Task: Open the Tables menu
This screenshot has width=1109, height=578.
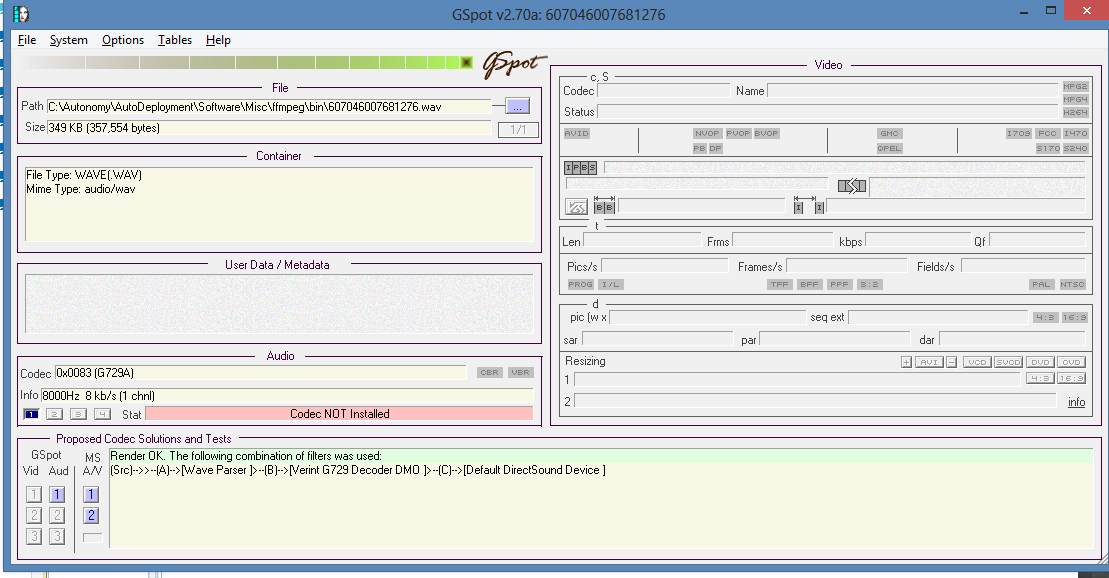Action: tap(175, 40)
